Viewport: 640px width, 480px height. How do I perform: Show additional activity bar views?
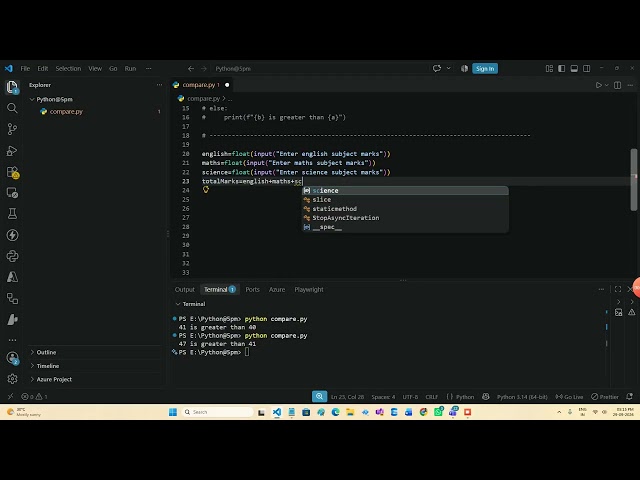12,340
